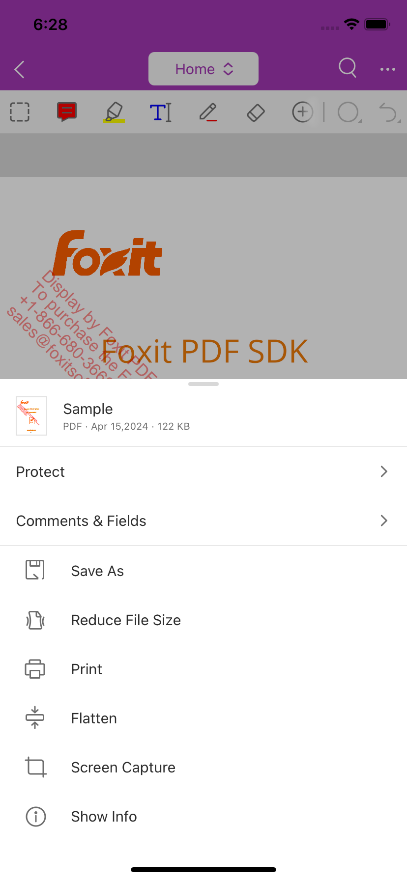Tap the Print option
This screenshot has height=880, width=407.
(x=203, y=669)
